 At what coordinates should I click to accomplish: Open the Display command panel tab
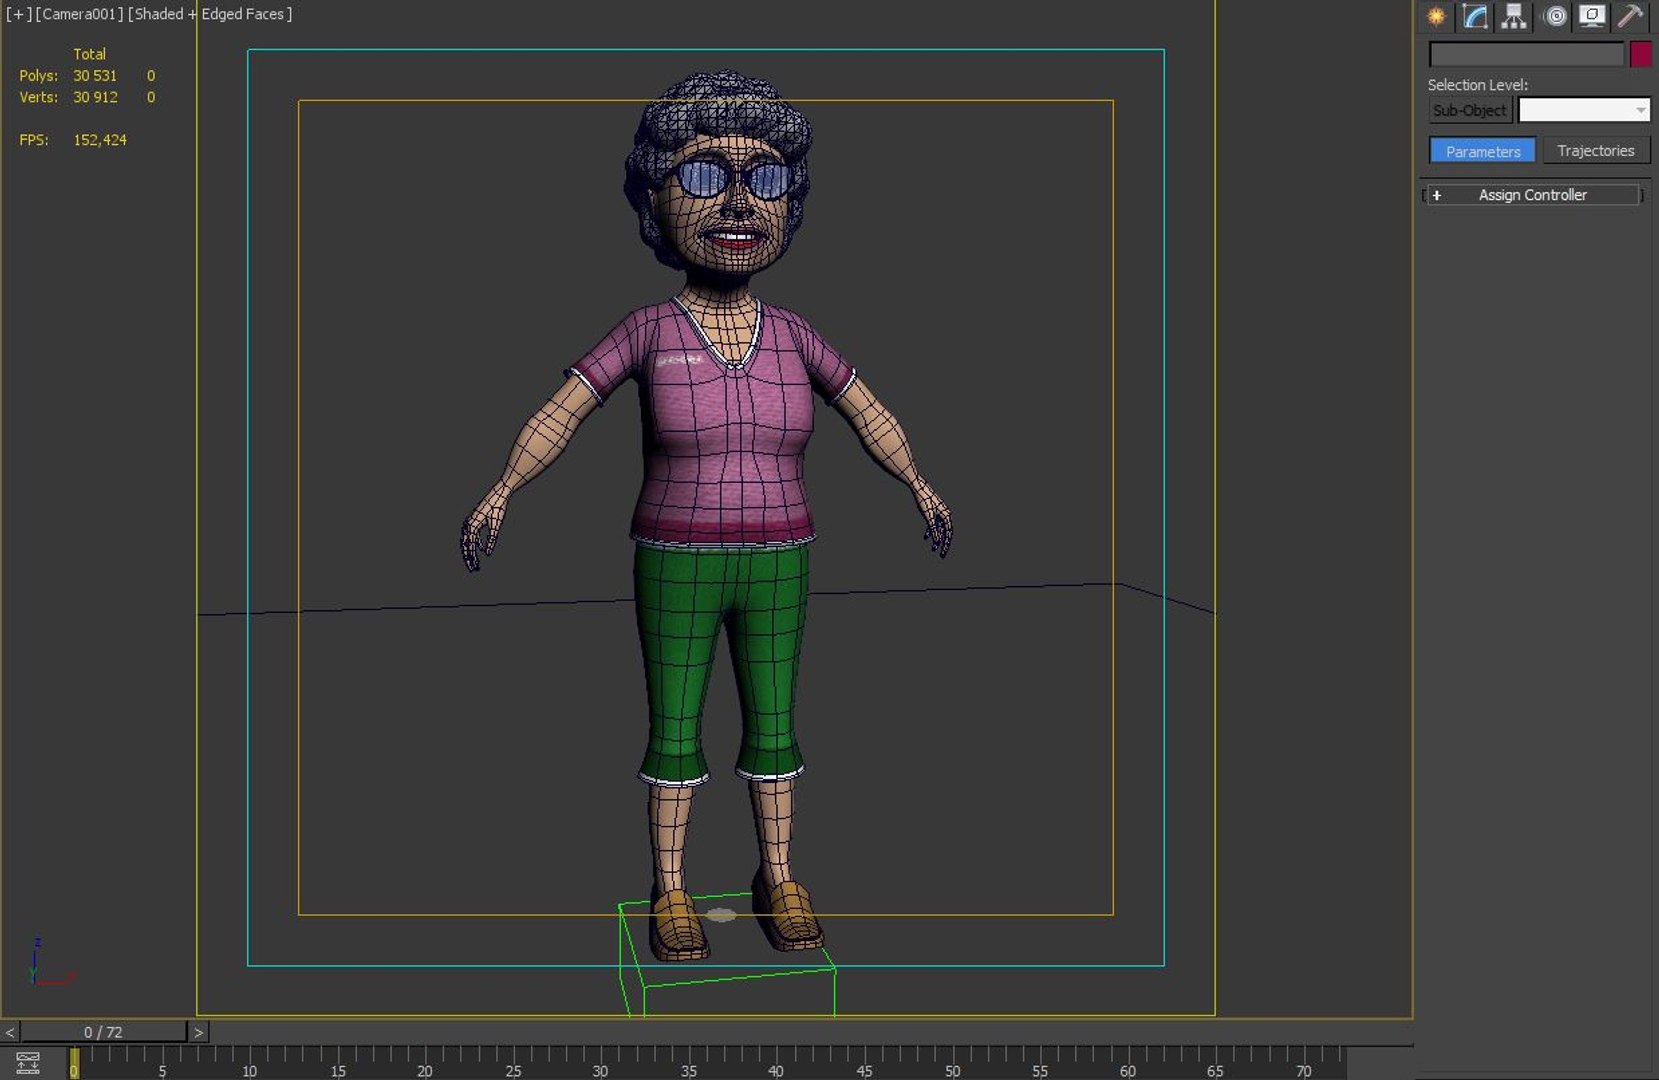point(1592,16)
